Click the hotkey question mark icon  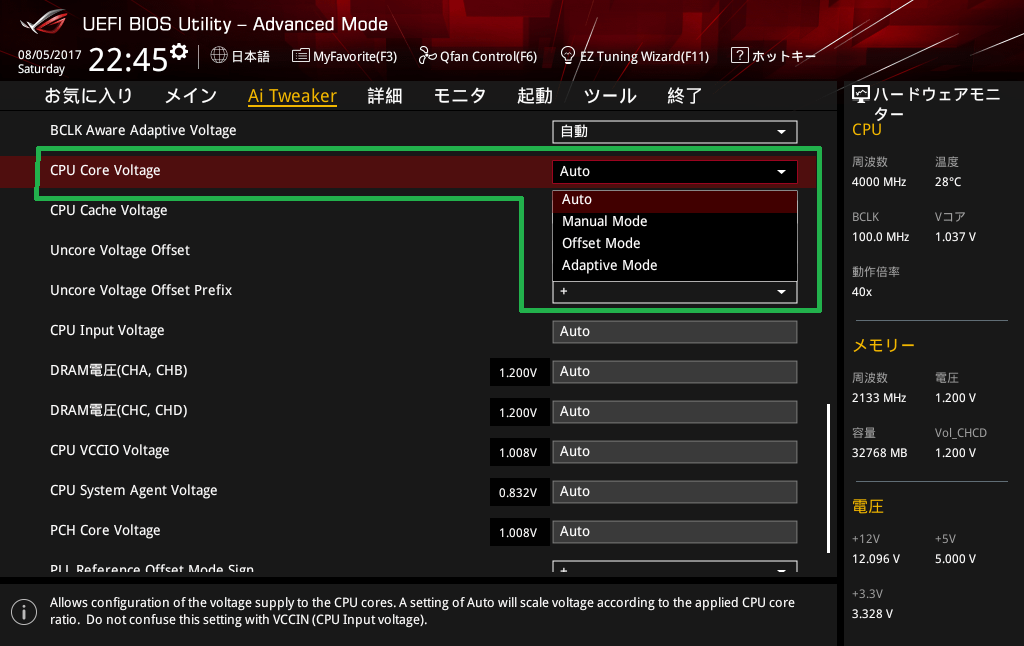[739, 56]
